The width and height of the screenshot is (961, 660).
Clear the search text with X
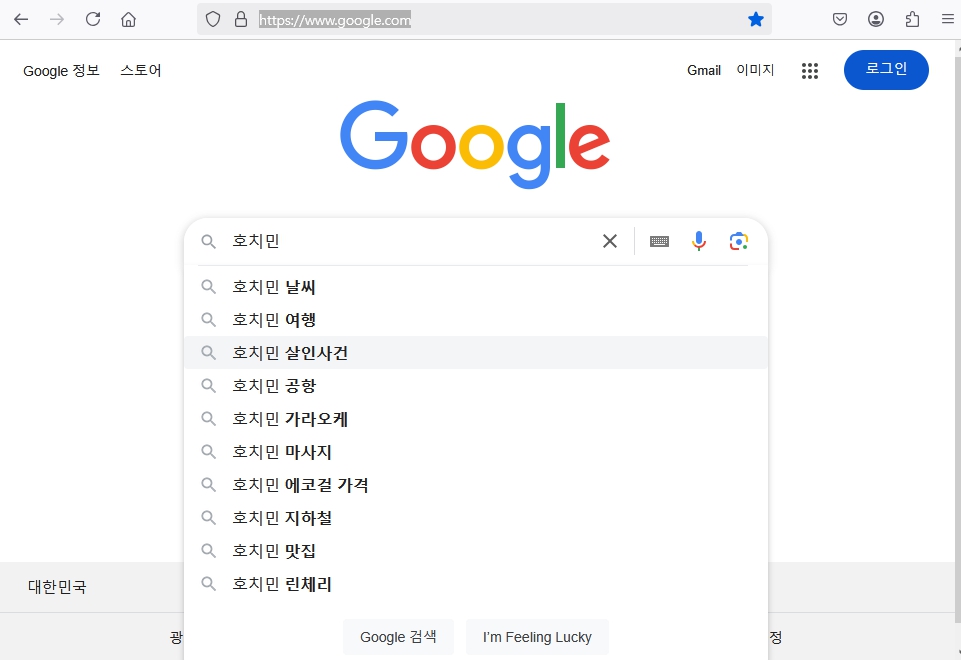[610, 241]
